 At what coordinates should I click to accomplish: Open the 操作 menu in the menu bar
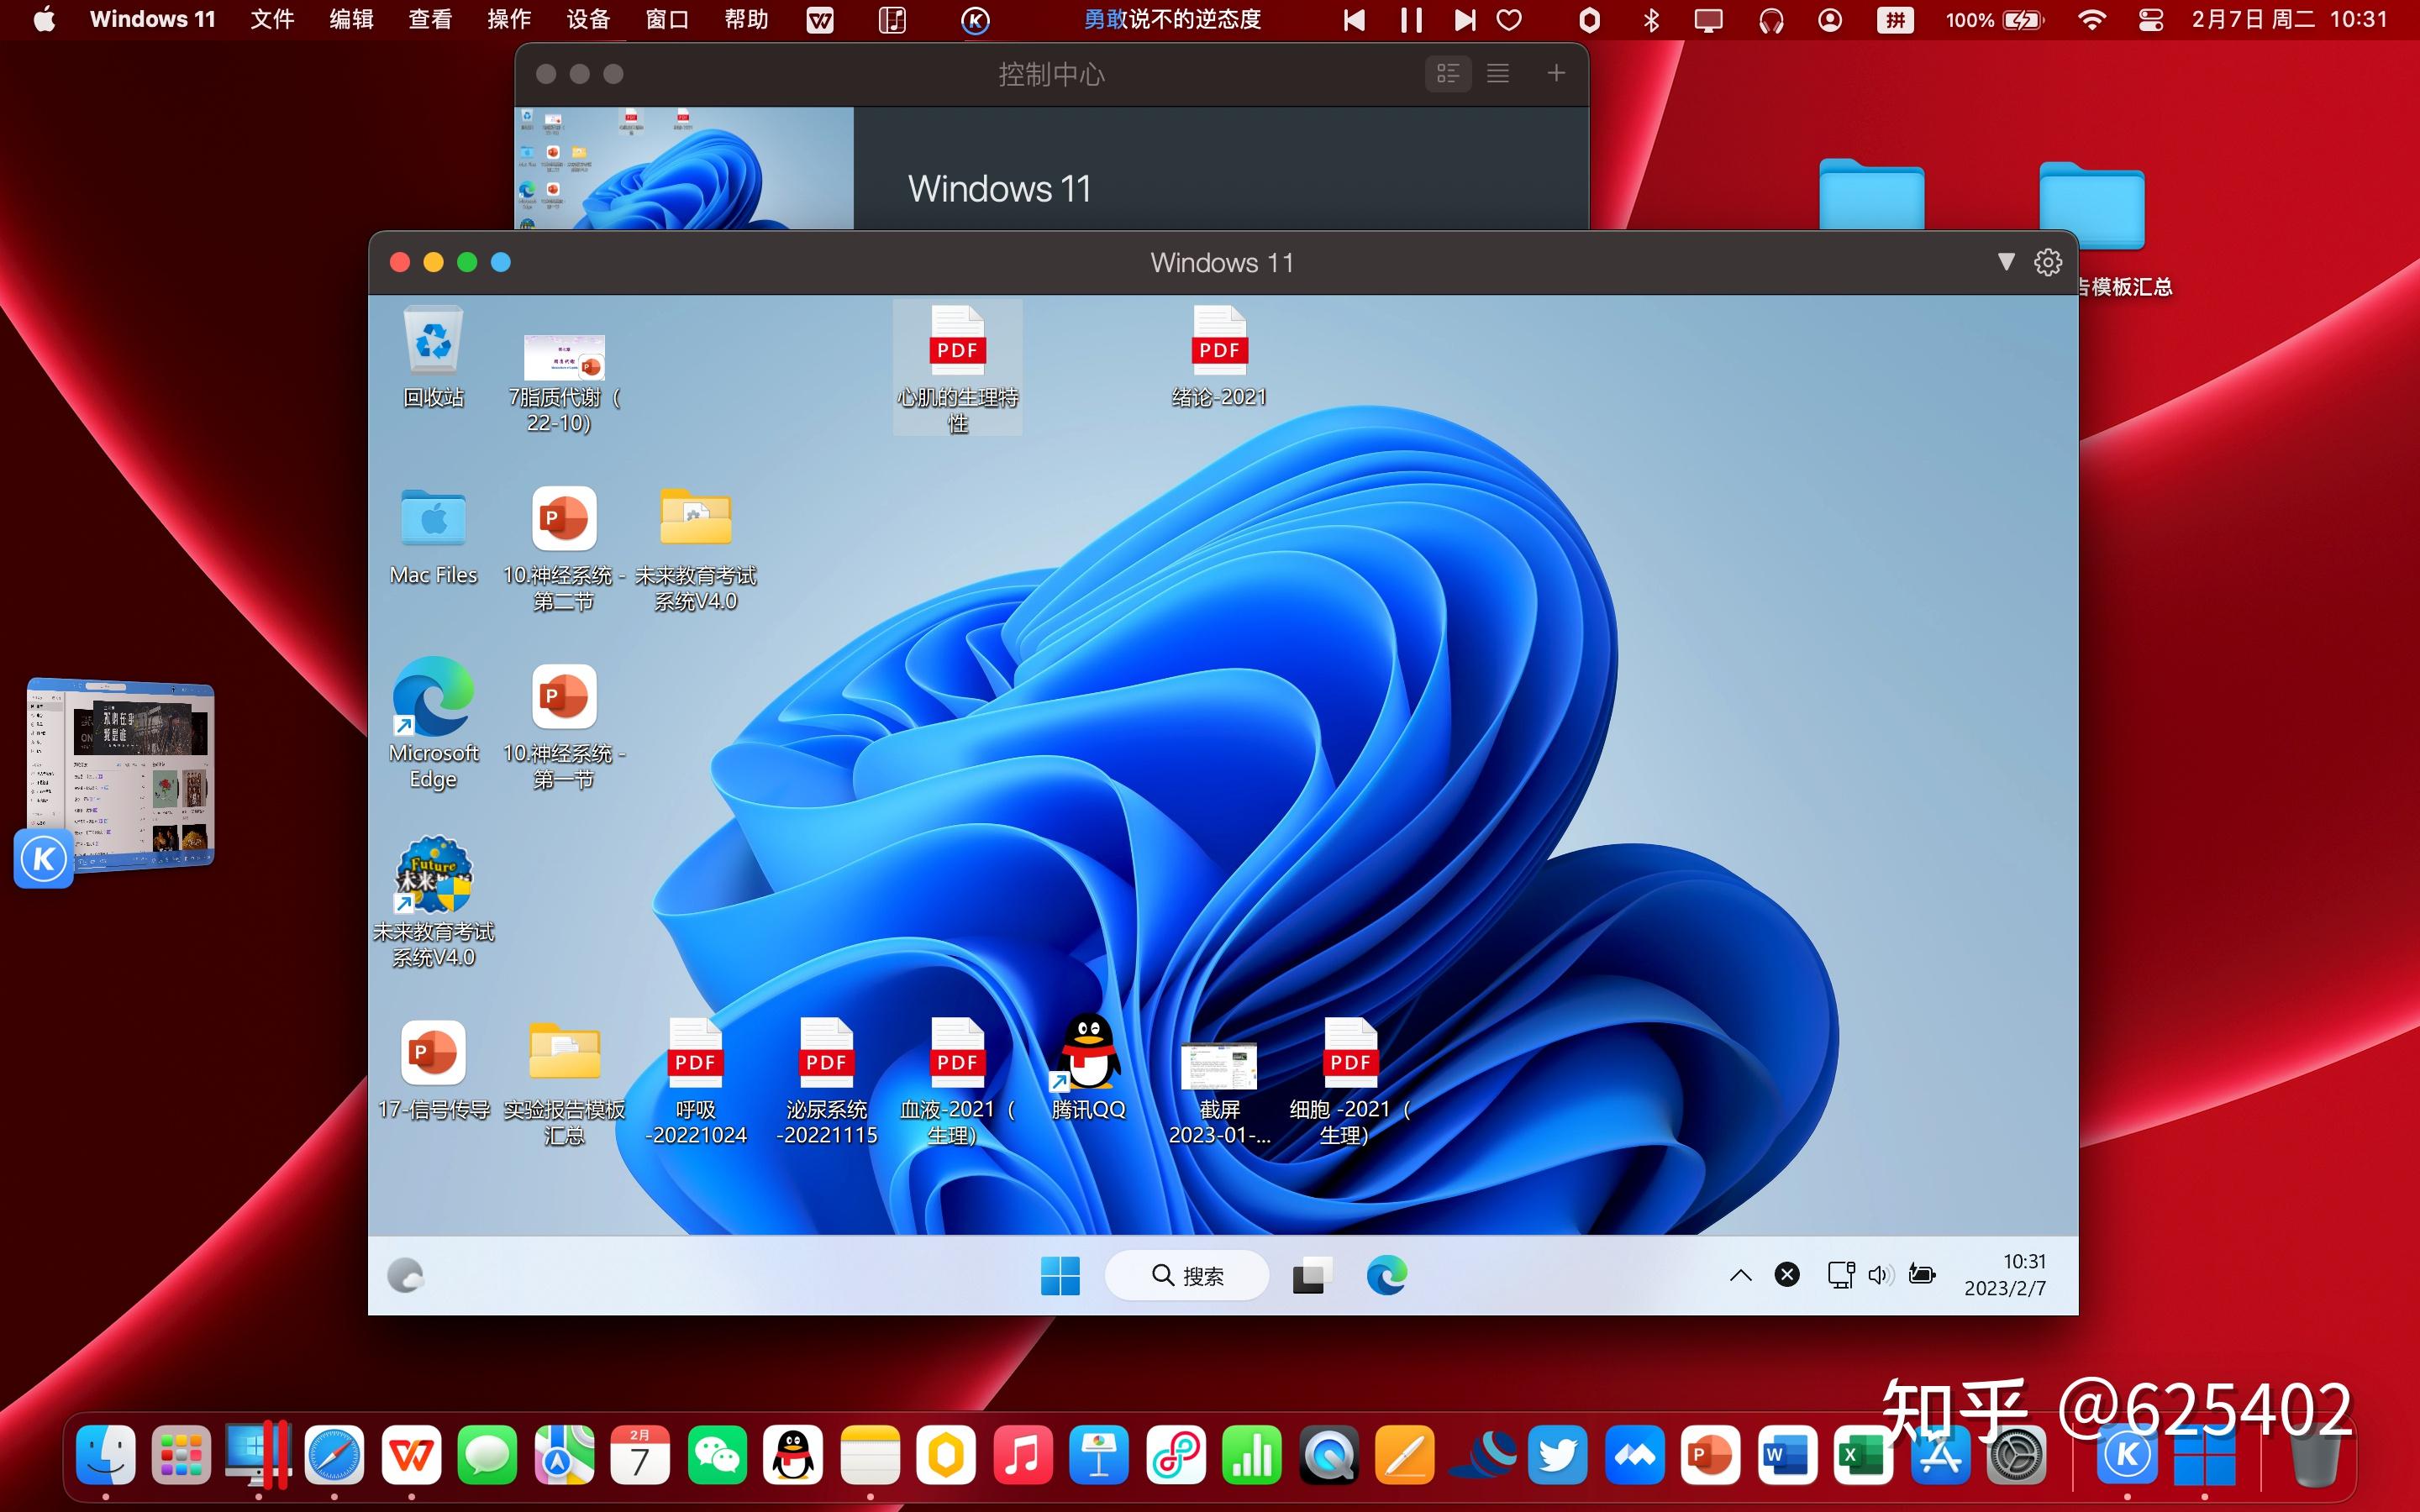[509, 19]
